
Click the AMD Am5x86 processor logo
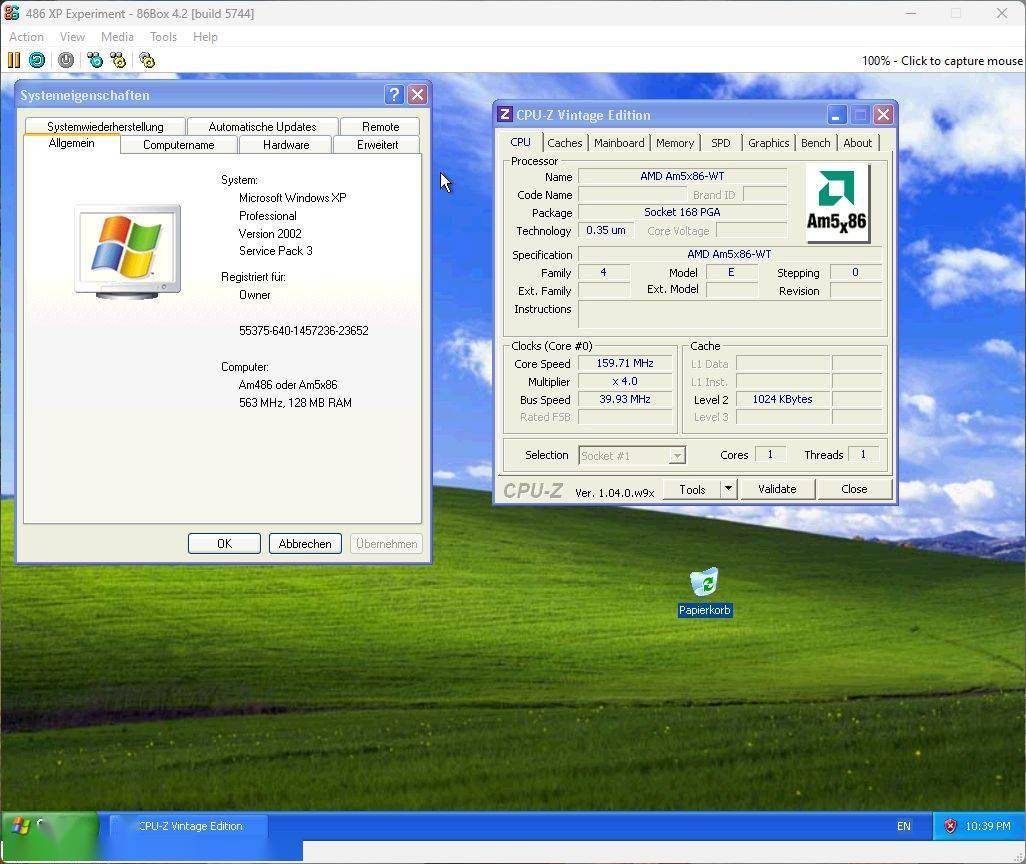click(837, 203)
